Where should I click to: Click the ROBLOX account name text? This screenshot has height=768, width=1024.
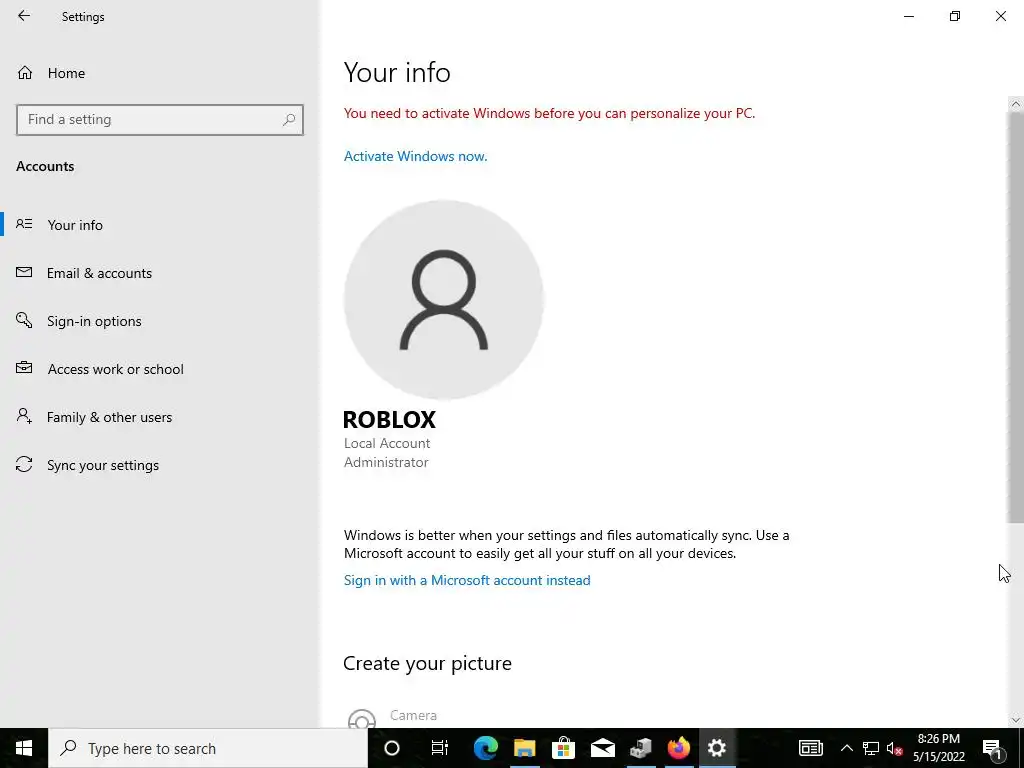[389, 419]
